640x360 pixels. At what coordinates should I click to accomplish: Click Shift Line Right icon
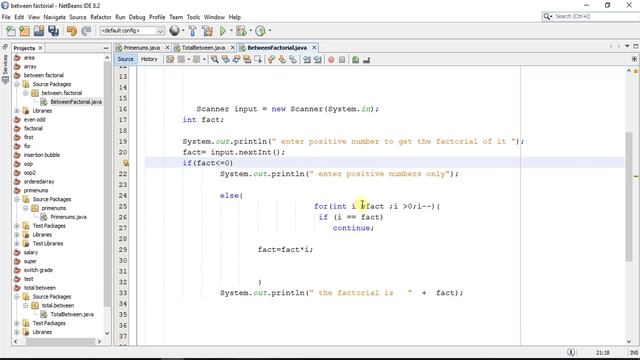318,60
